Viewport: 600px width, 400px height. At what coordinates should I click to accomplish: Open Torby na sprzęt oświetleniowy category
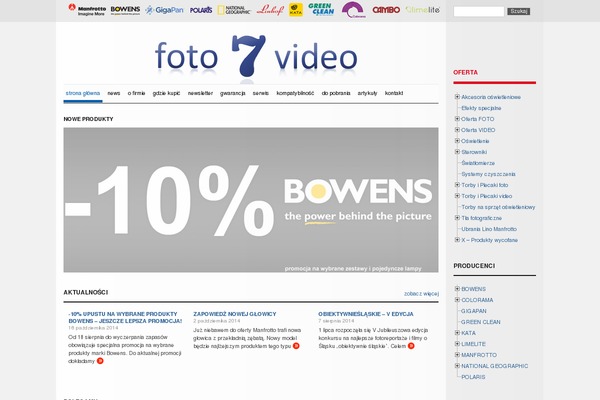tap(498, 207)
